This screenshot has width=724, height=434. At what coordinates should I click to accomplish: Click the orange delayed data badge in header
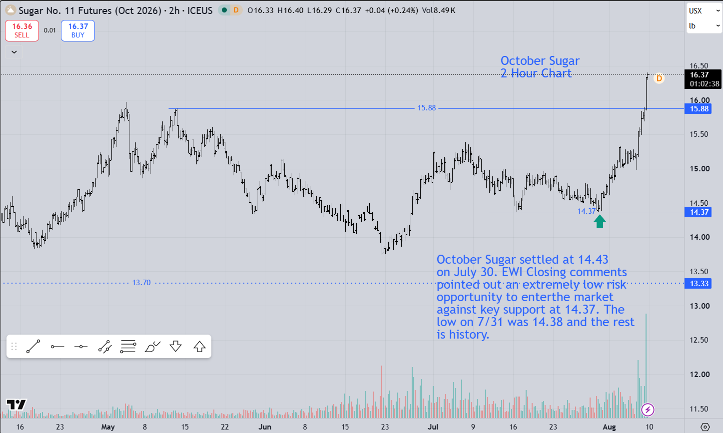236,10
